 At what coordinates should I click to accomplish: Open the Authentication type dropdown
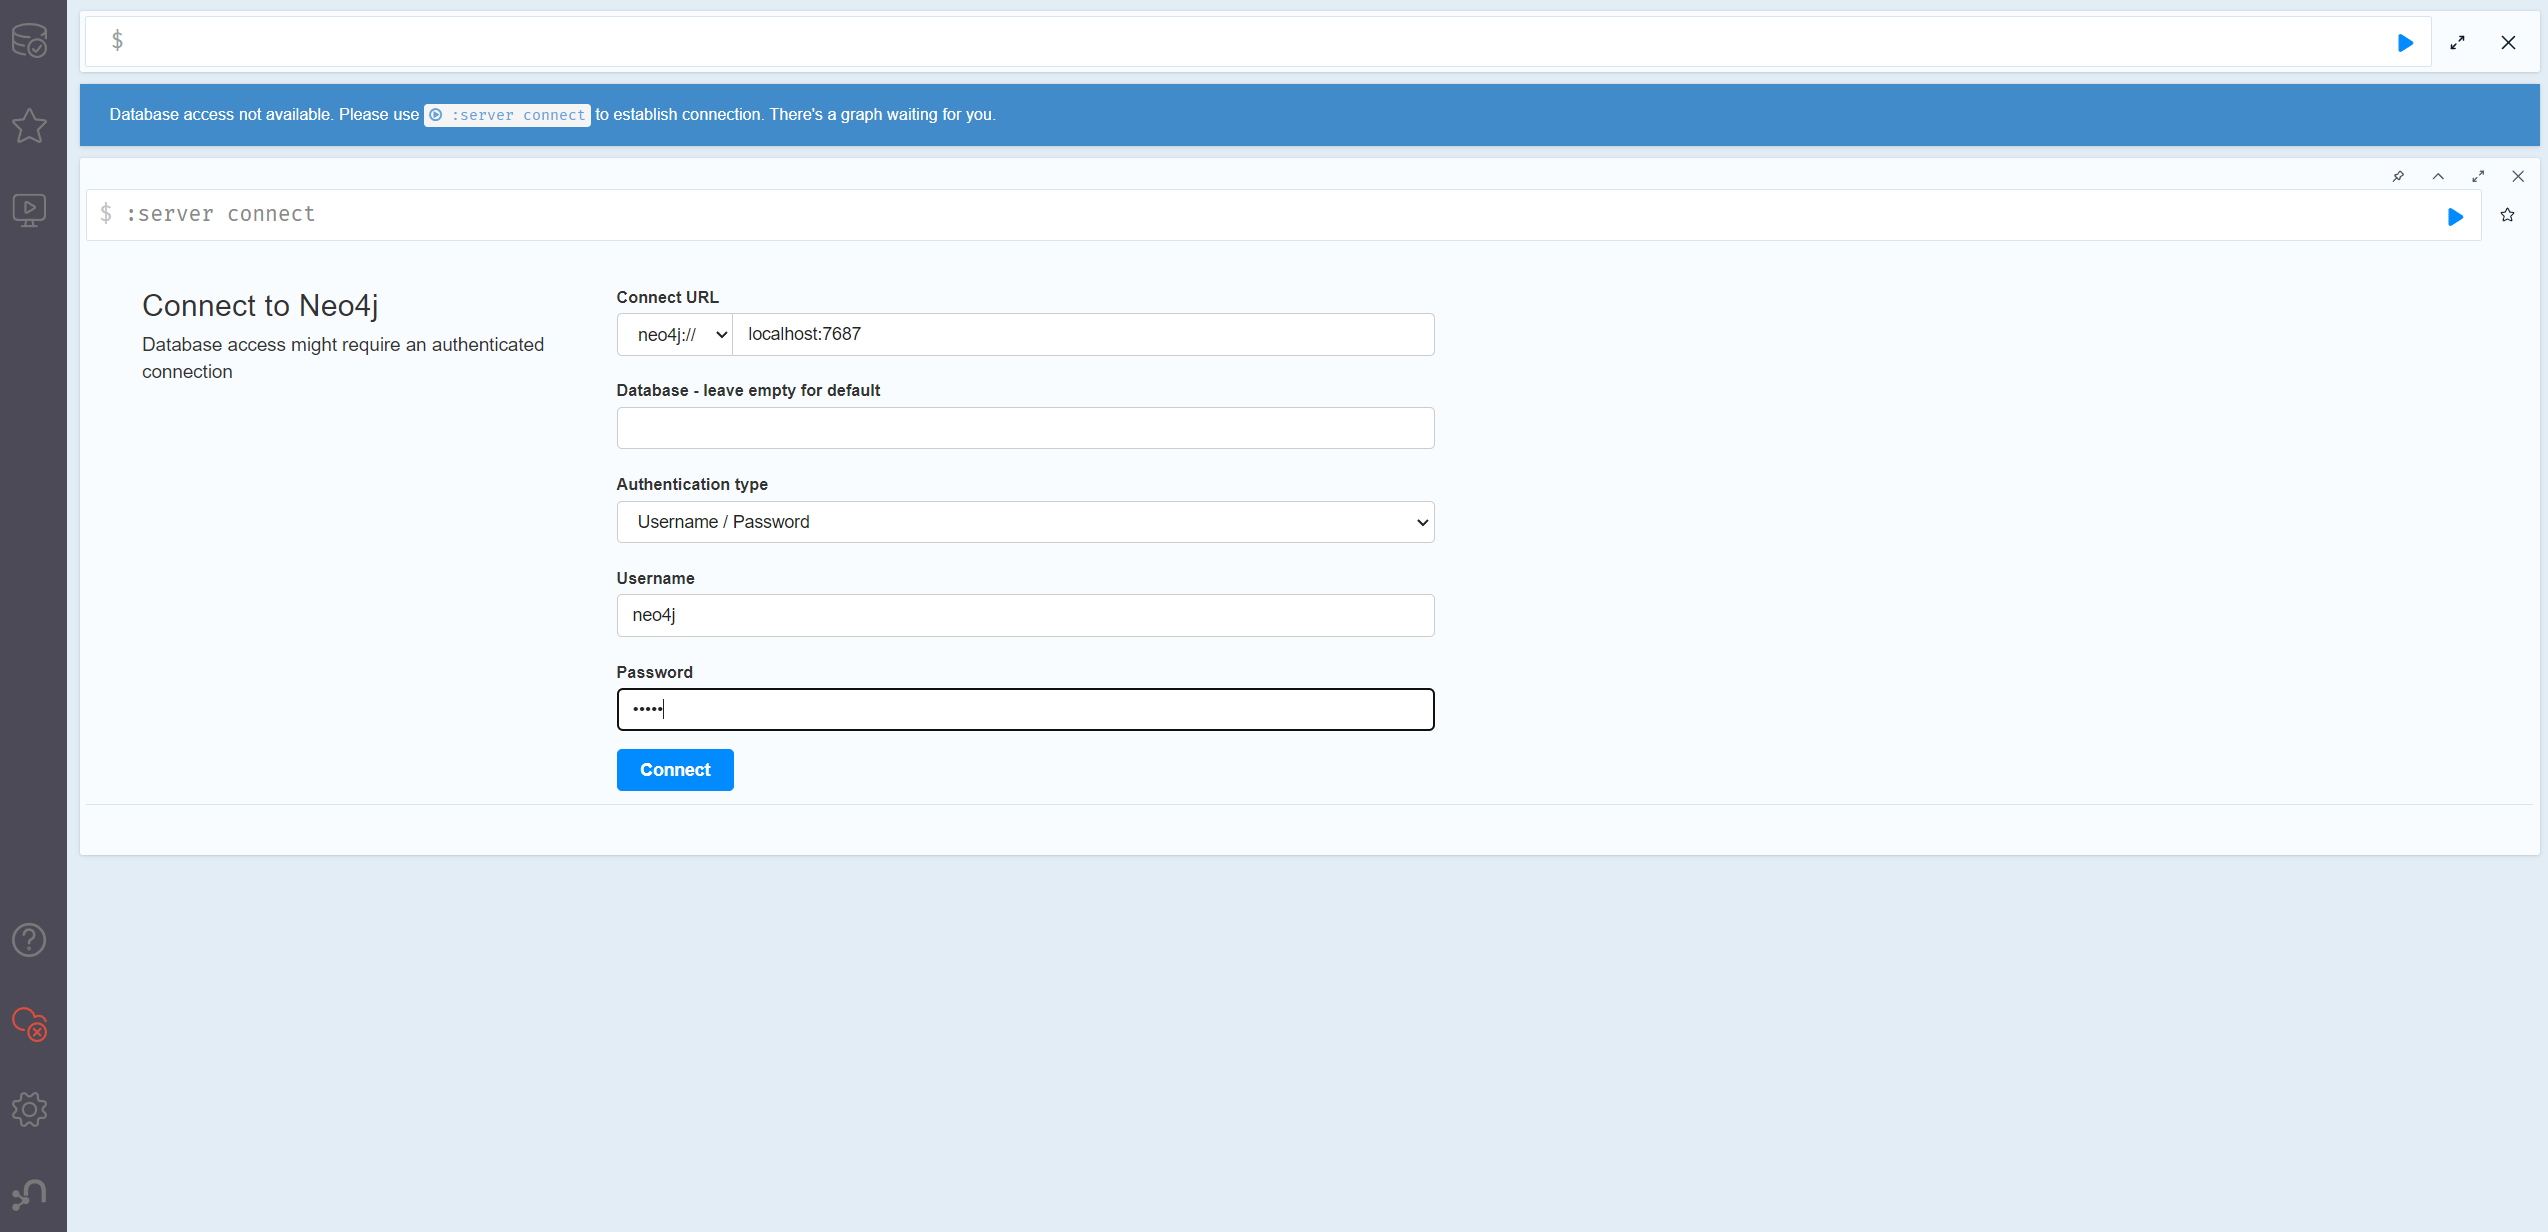click(1025, 522)
